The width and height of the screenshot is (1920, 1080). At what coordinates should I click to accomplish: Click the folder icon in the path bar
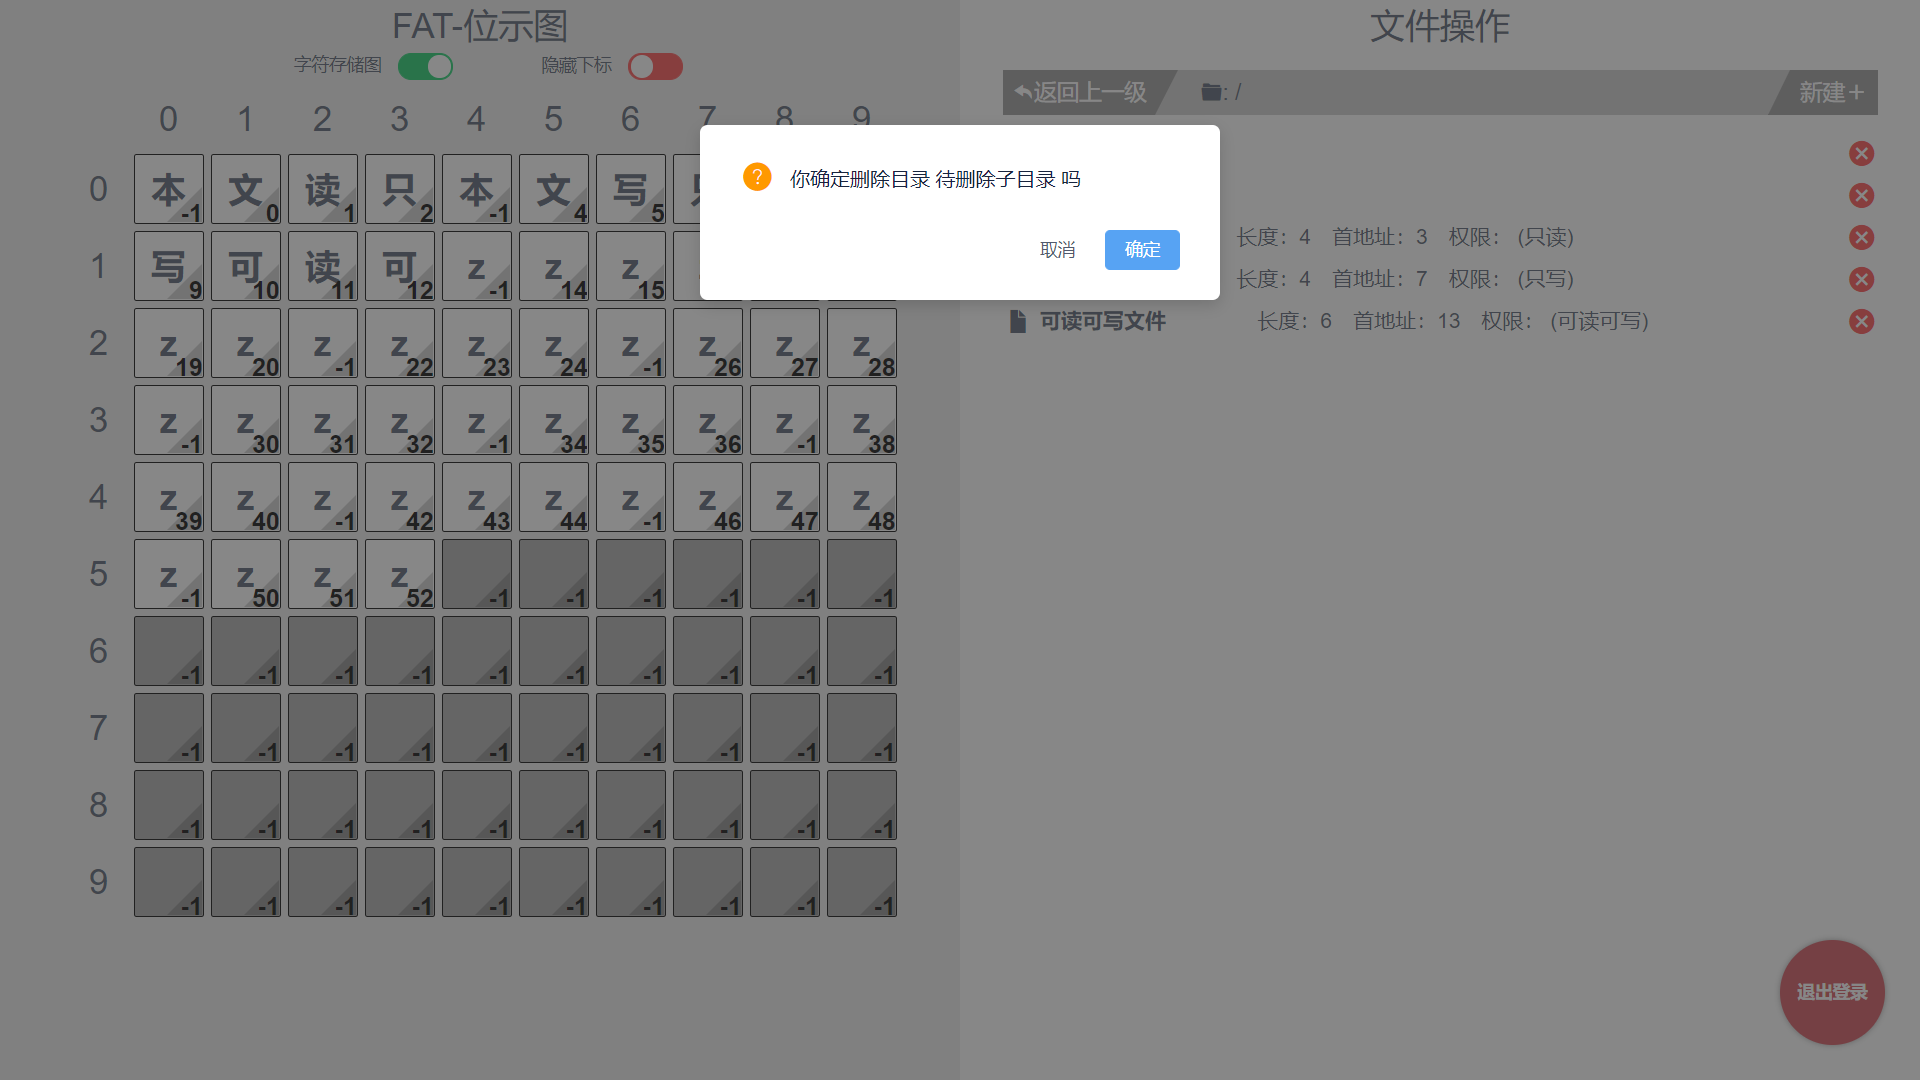coord(1211,93)
